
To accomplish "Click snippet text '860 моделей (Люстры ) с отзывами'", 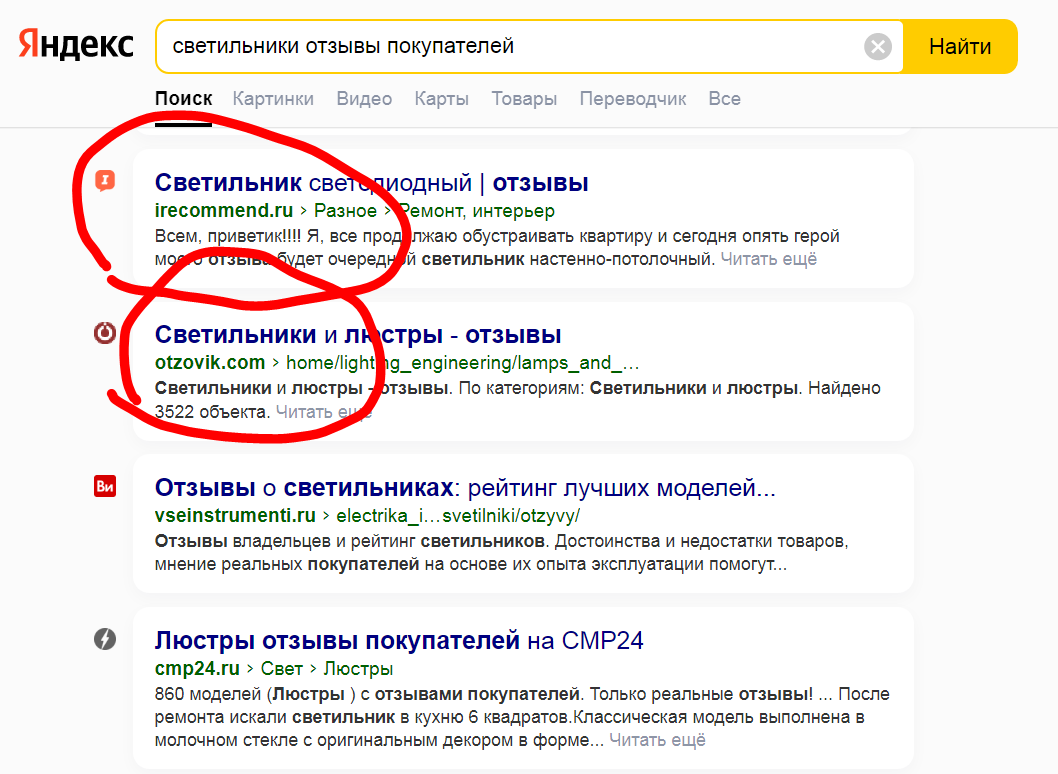I will [x=309, y=694].
